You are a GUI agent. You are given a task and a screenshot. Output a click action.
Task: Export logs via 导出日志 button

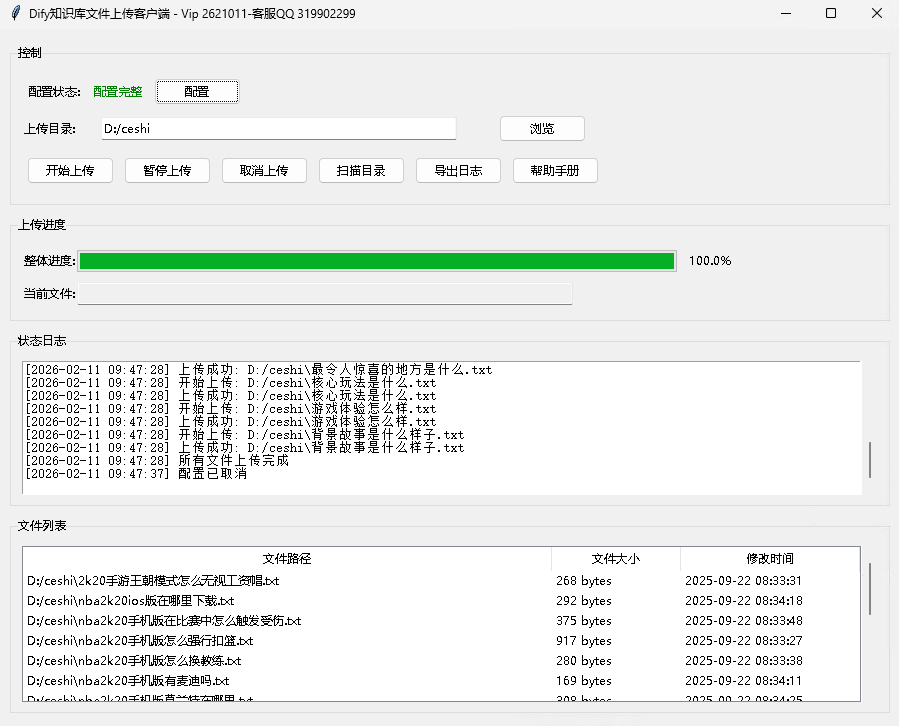click(458, 170)
